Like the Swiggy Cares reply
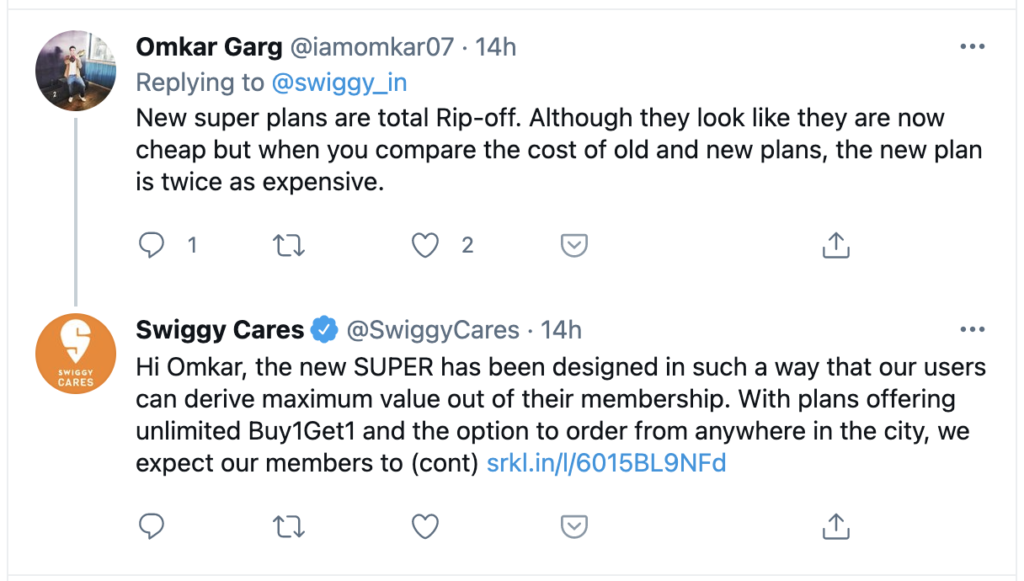The width and height of the screenshot is (1024, 581). [x=426, y=525]
